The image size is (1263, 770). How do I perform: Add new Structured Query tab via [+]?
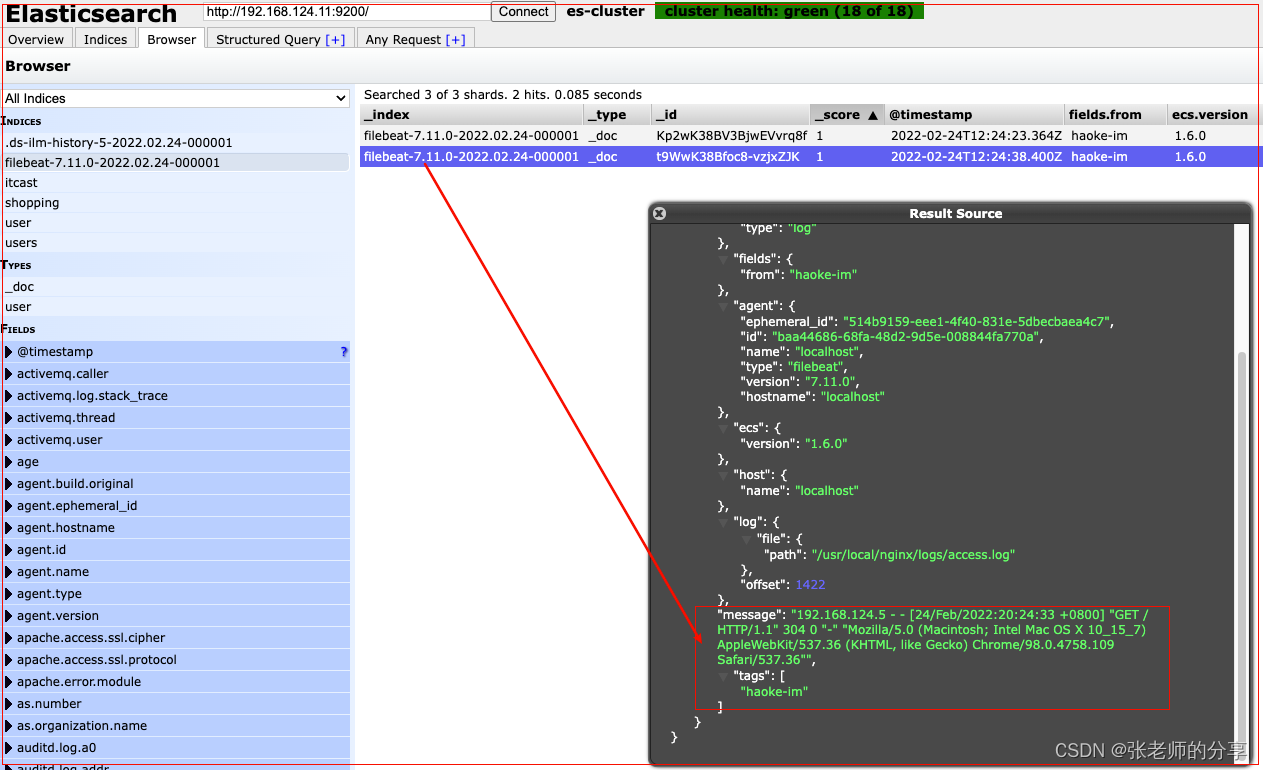click(335, 39)
